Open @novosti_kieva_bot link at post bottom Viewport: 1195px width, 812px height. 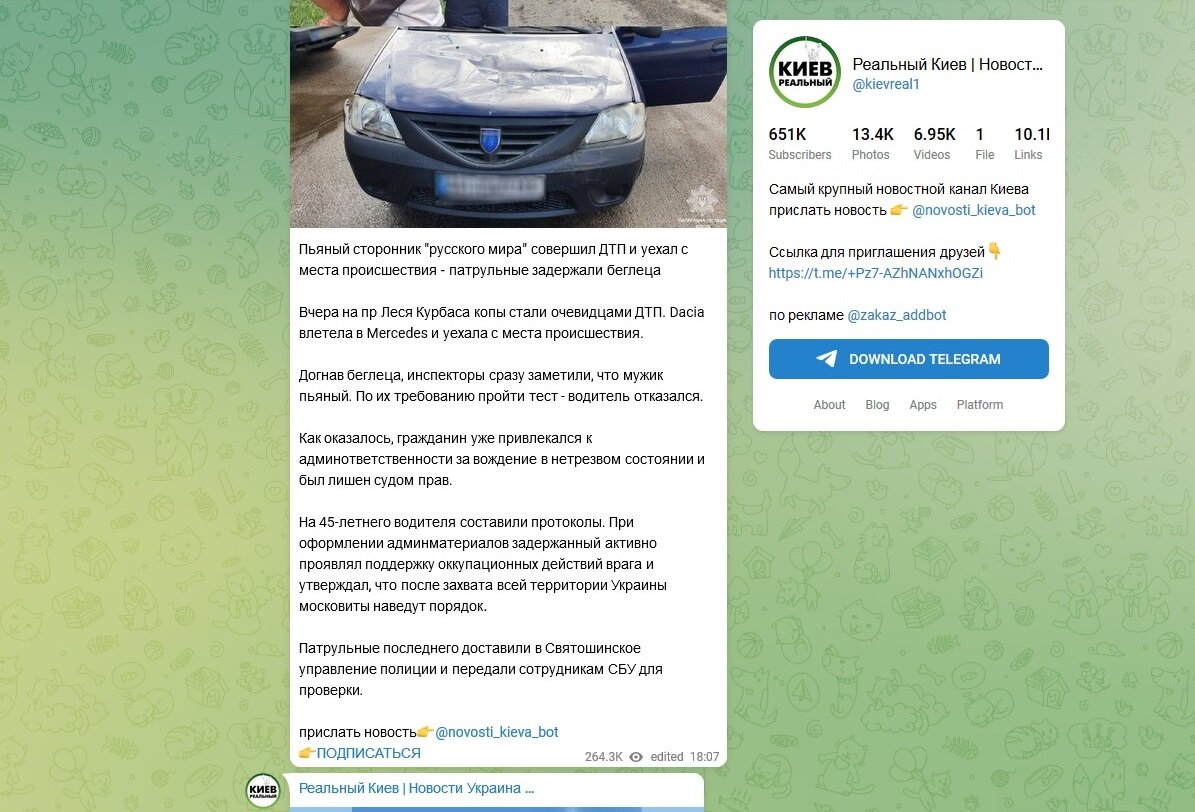pos(496,732)
